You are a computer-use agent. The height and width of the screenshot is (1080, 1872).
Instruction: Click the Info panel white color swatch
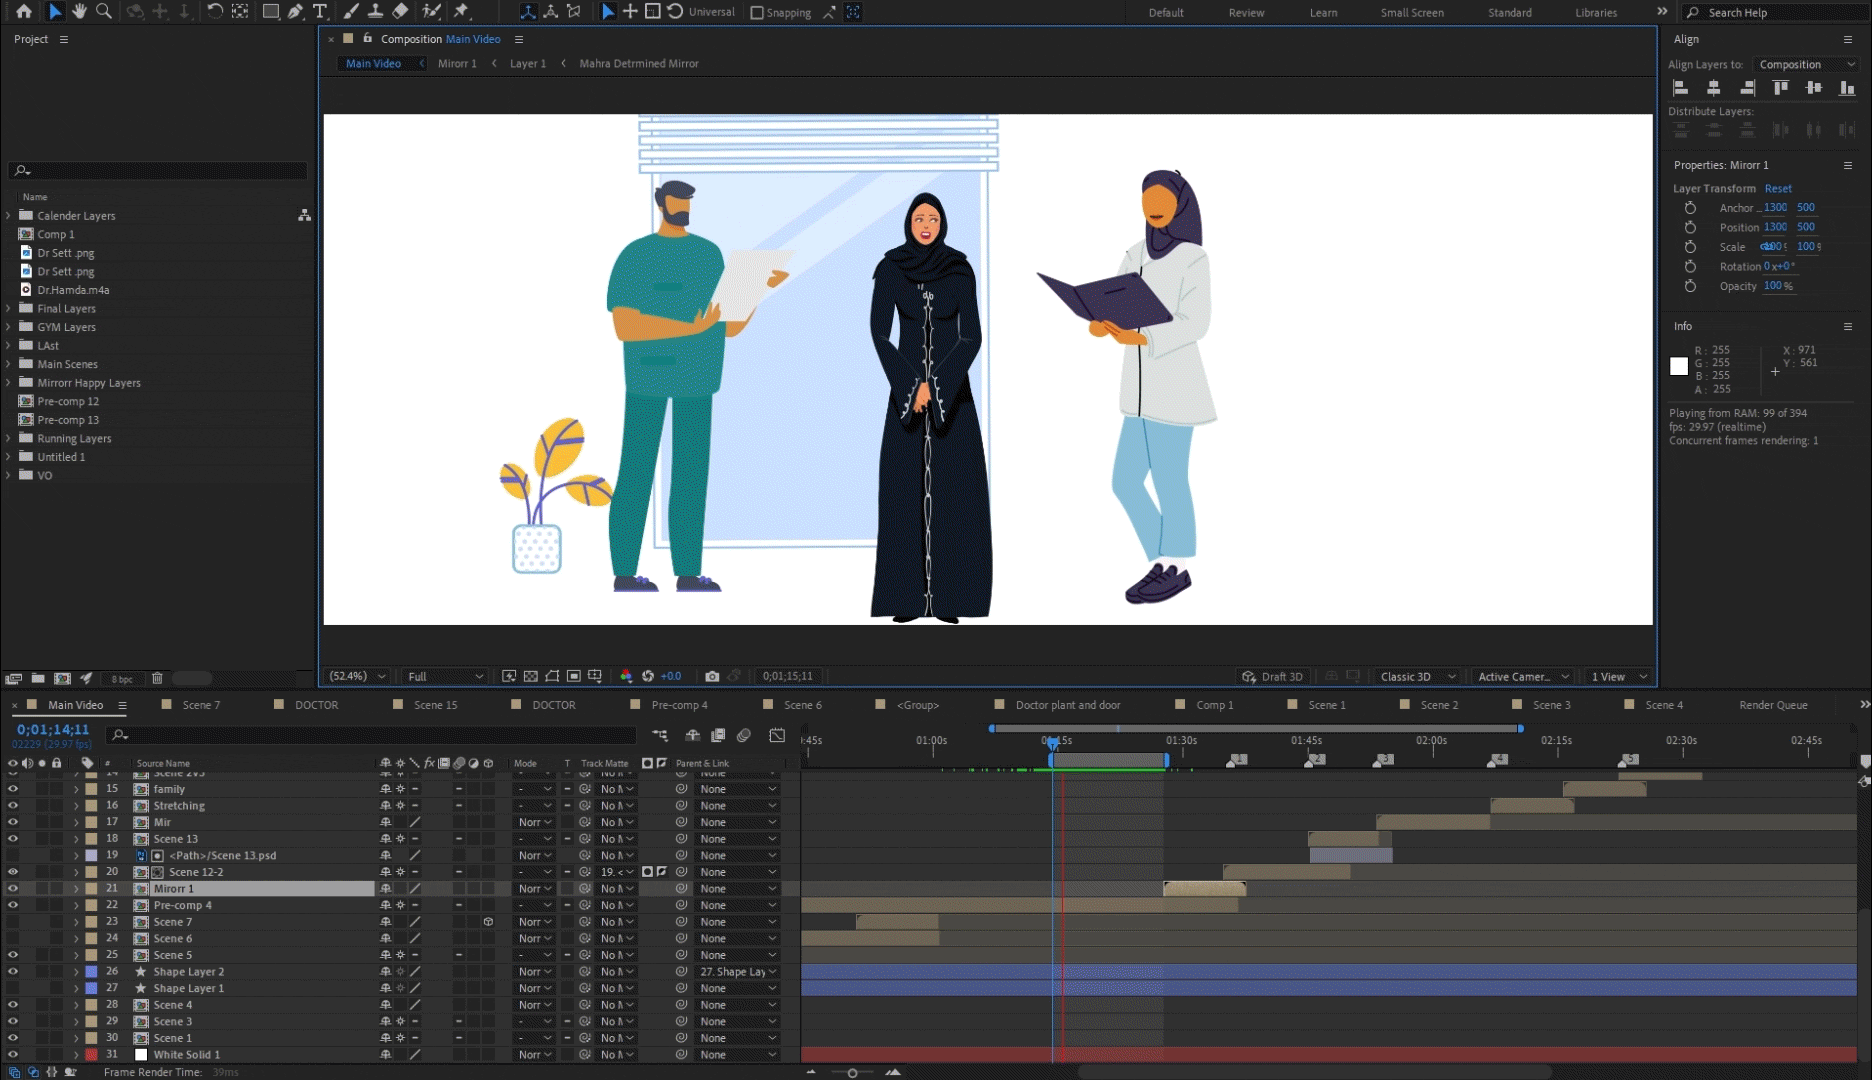click(1679, 367)
